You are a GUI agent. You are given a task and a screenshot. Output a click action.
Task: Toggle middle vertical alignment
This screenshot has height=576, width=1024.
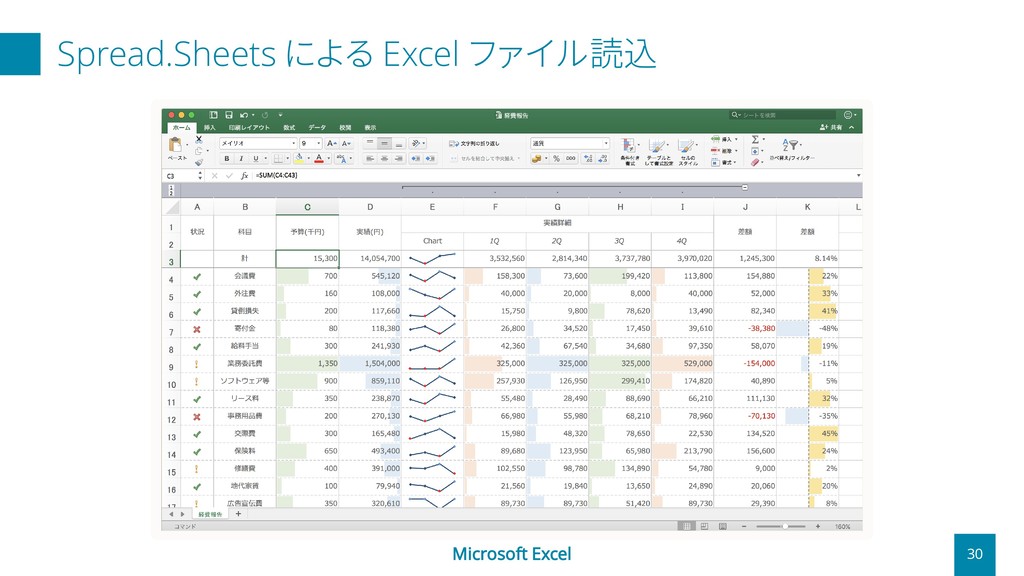point(384,143)
